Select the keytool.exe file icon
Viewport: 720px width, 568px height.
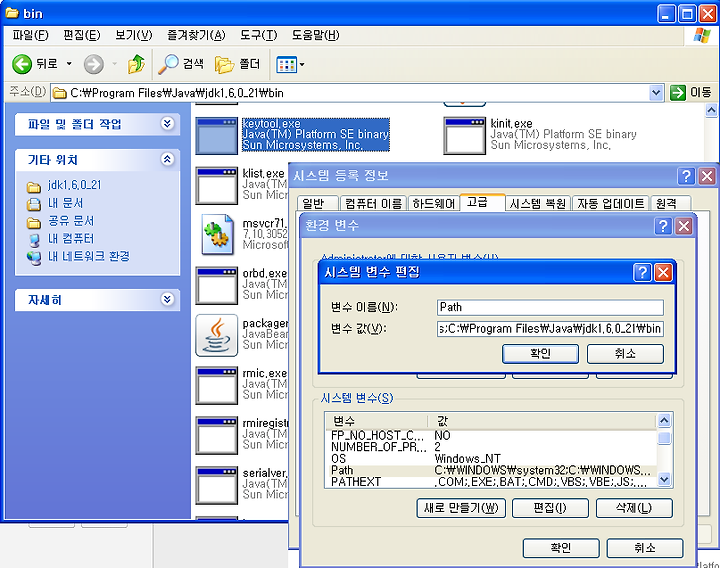click(x=217, y=135)
